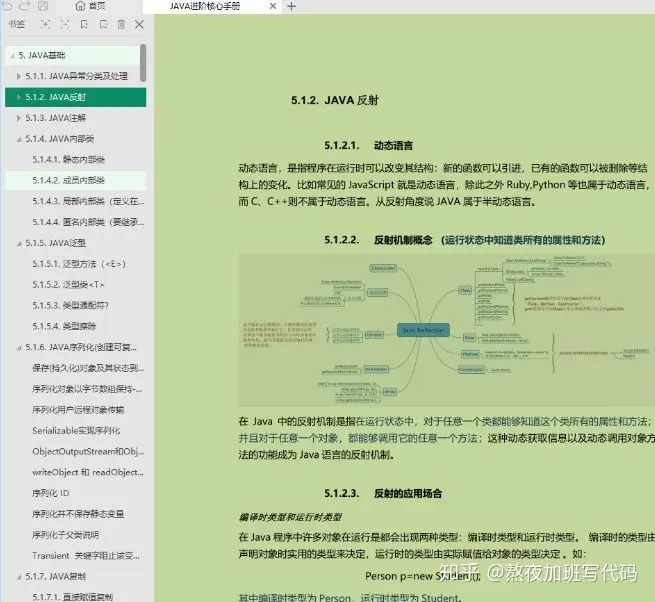Collapse the 5. JAVA基础 tree node

(12, 56)
